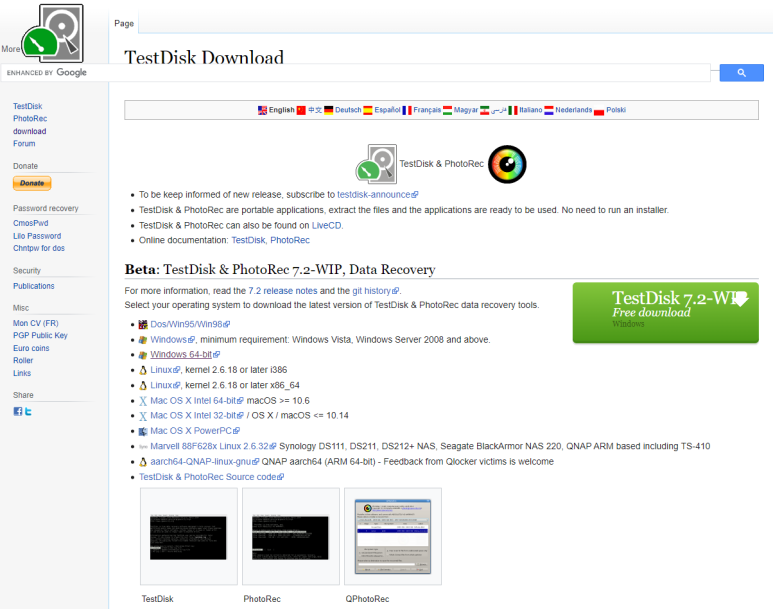This screenshot has height=609, width=773.
Task: Open the 7.2 release notes link
Action: pyautogui.click(x=283, y=291)
